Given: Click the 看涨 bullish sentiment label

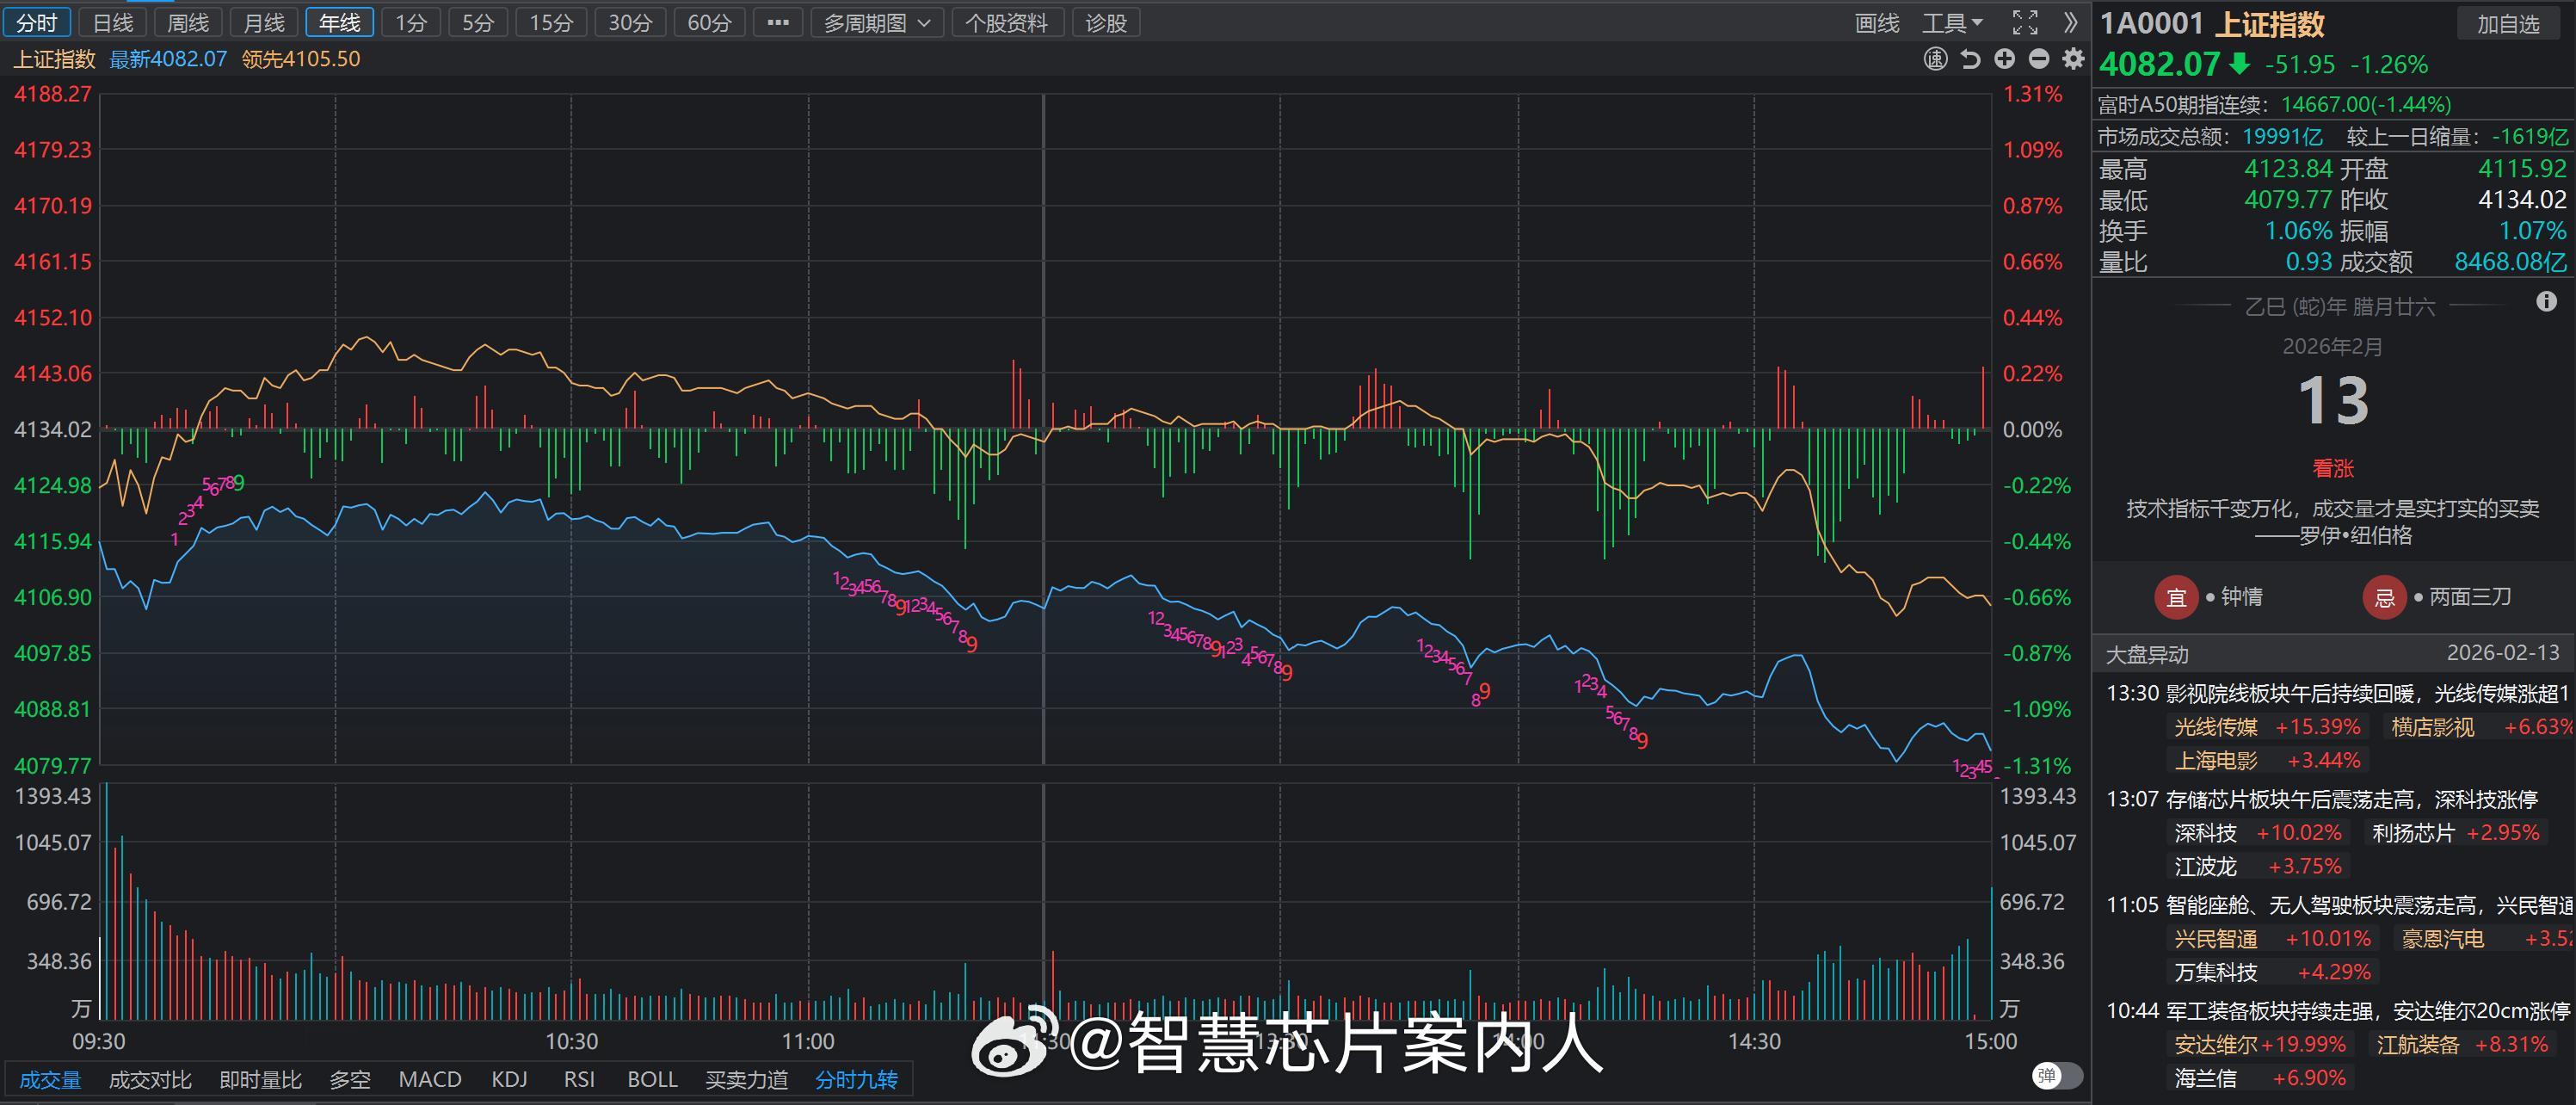Looking at the screenshot, I should tap(2333, 468).
